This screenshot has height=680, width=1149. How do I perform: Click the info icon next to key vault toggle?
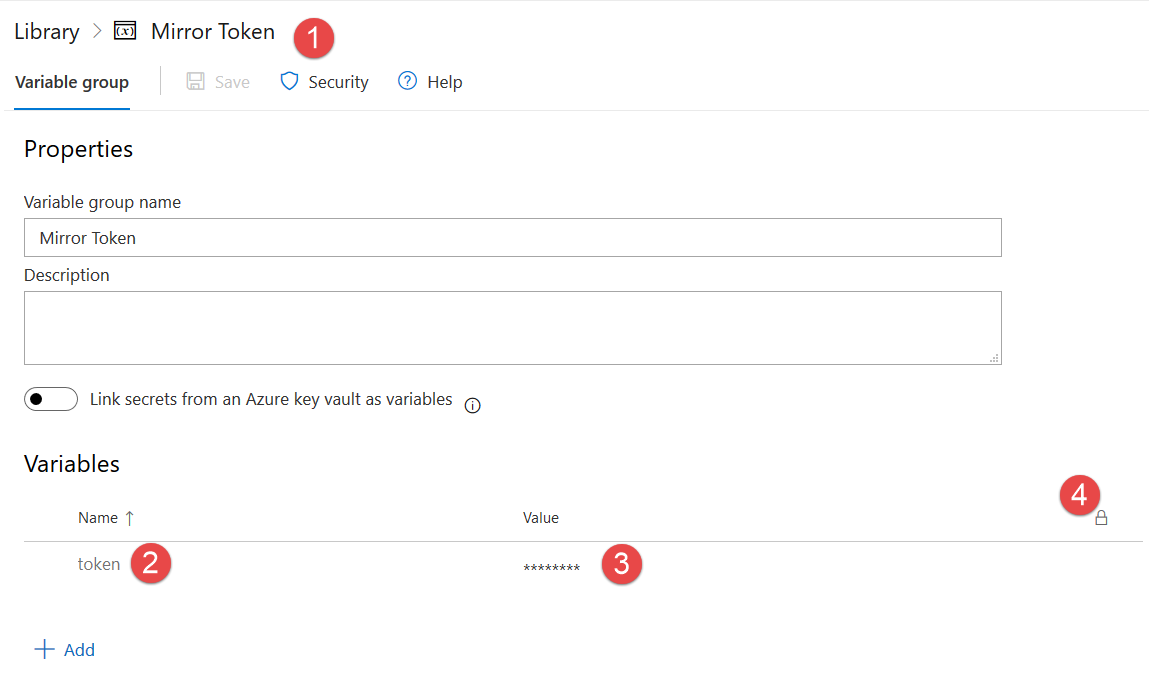click(x=473, y=405)
